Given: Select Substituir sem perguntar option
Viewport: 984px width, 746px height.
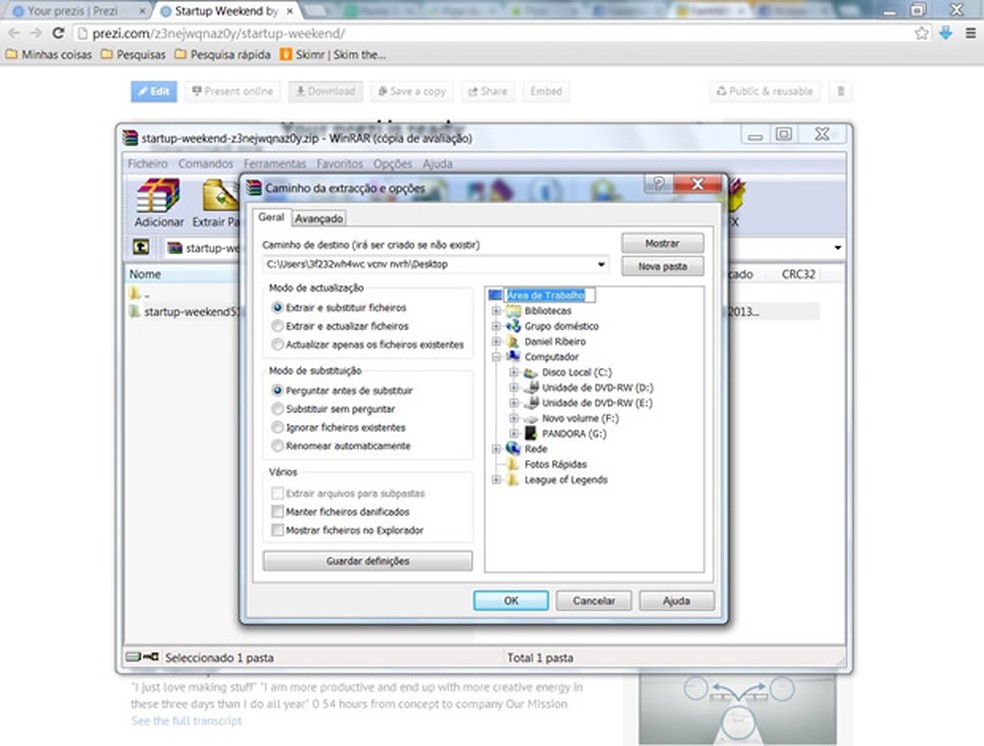Looking at the screenshot, I should point(333,409).
